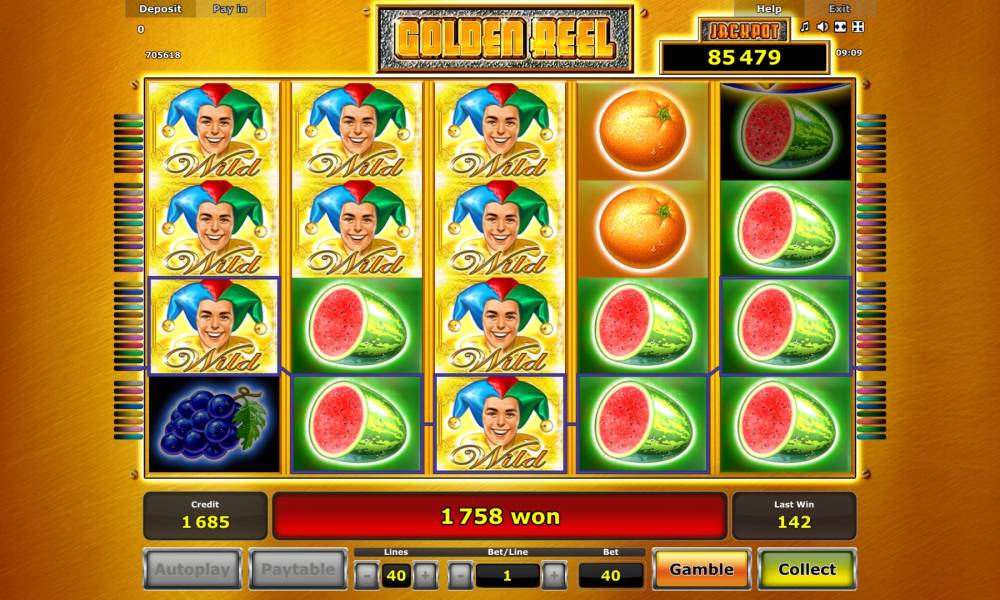Image resolution: width=1000 pixels, height=600 pixels.
Task: Open the Deposit tab
Action: tap(160, 9)
